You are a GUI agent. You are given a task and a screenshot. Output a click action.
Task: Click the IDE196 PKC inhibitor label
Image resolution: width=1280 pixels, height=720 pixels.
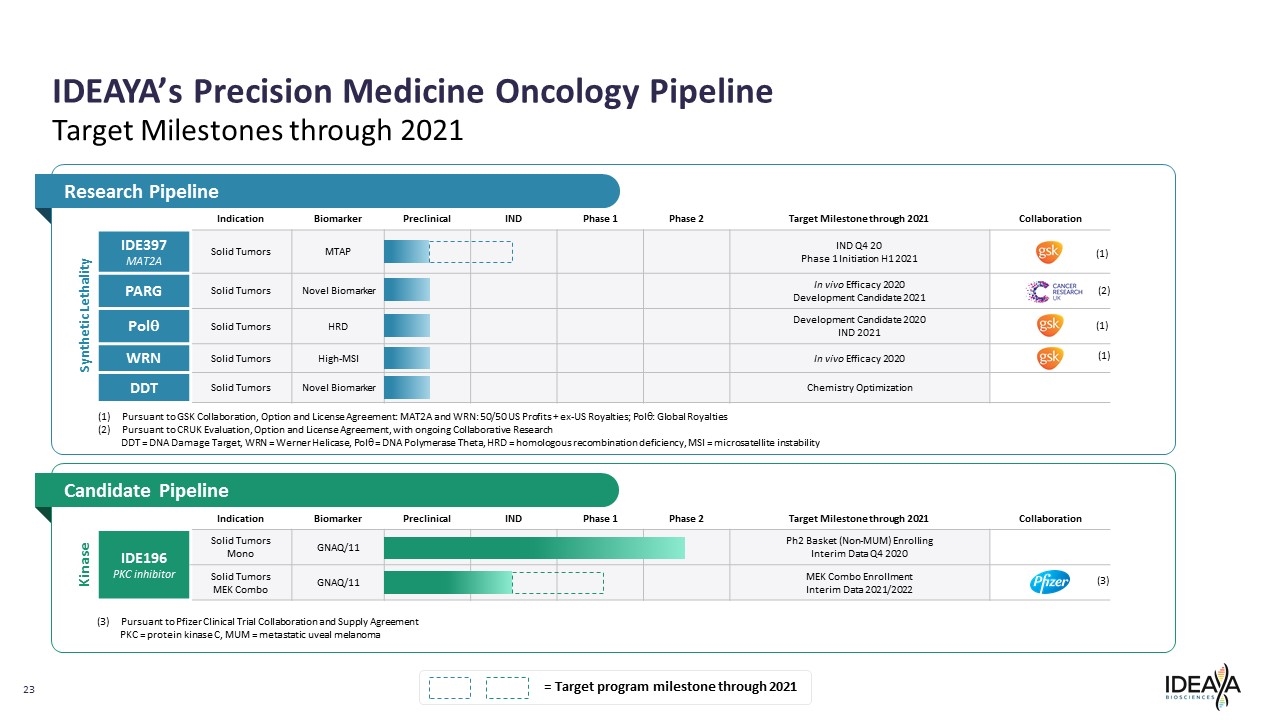point(143,564)
